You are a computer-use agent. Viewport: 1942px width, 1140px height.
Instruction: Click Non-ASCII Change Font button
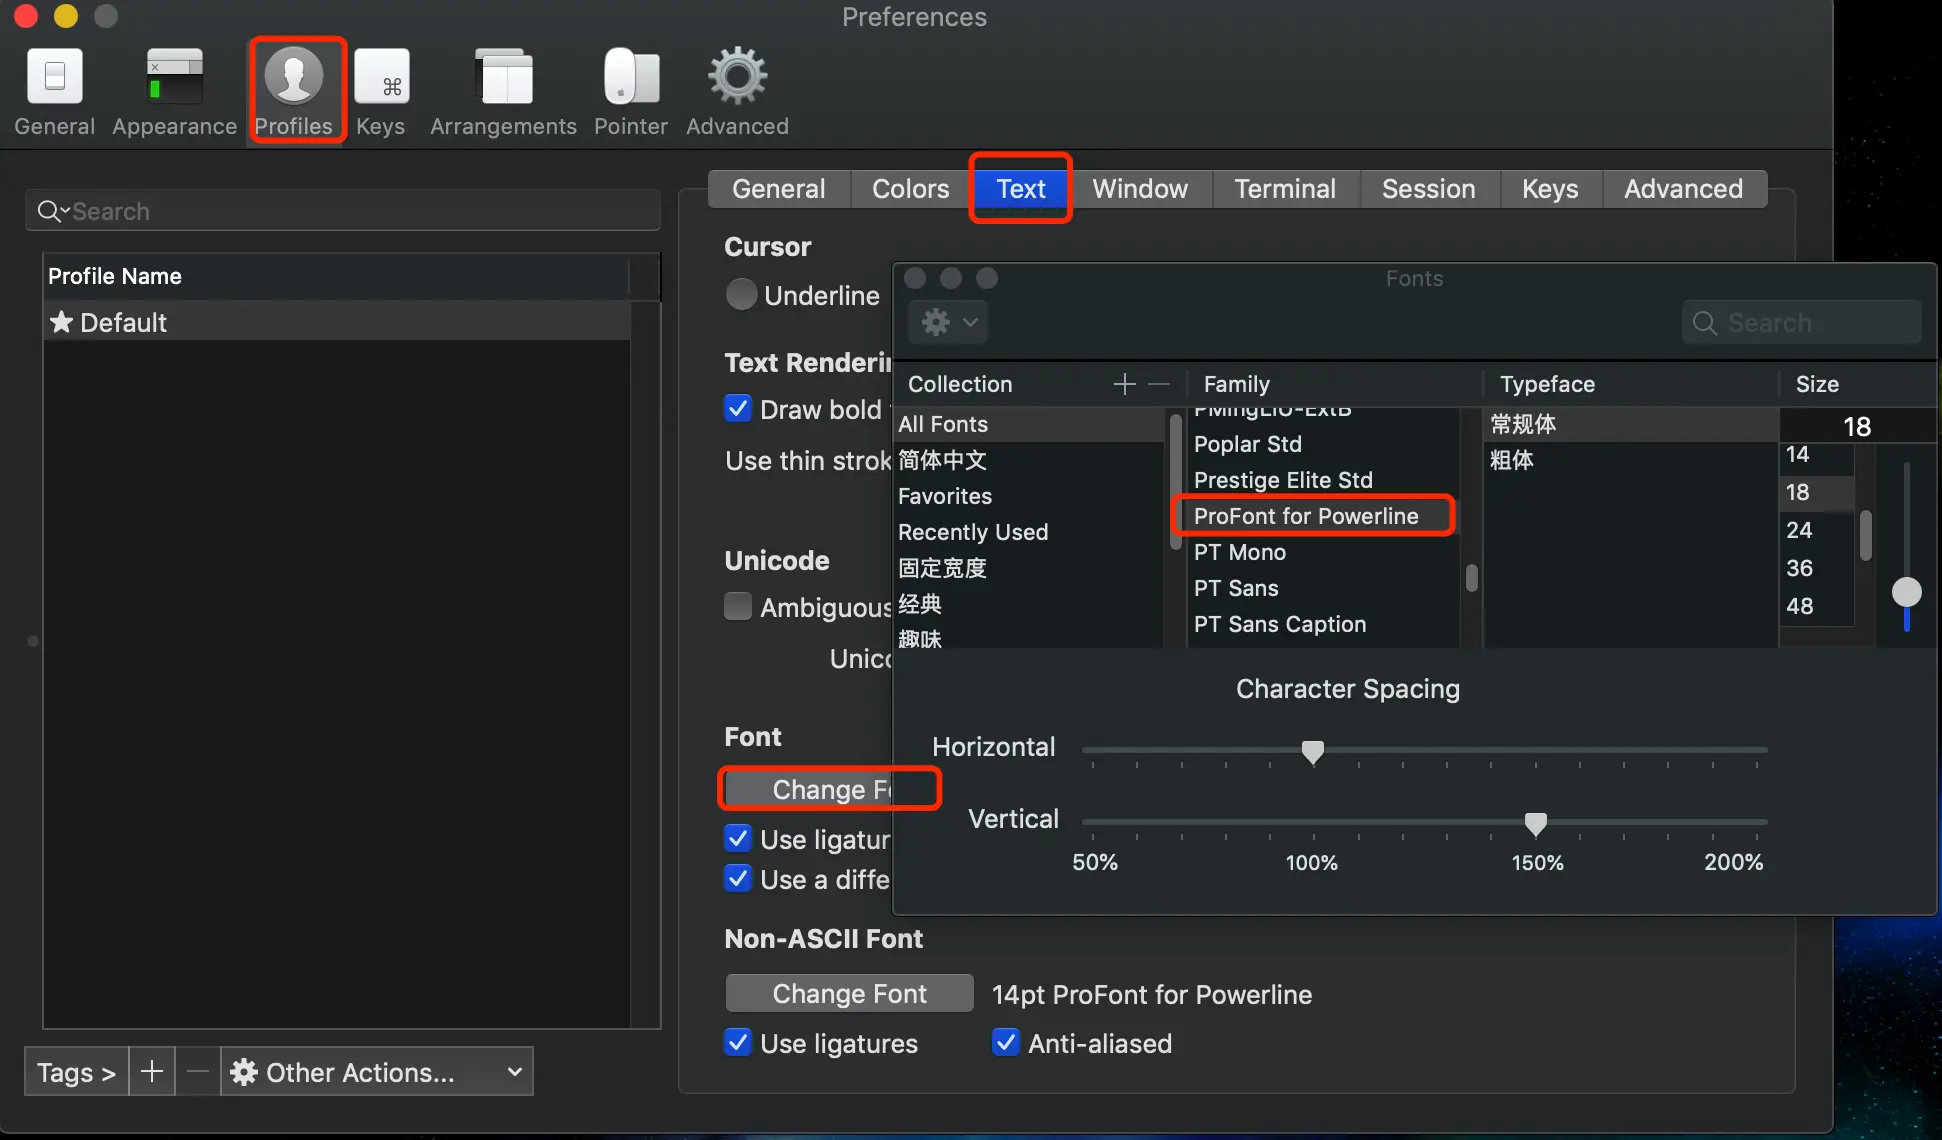849,994
